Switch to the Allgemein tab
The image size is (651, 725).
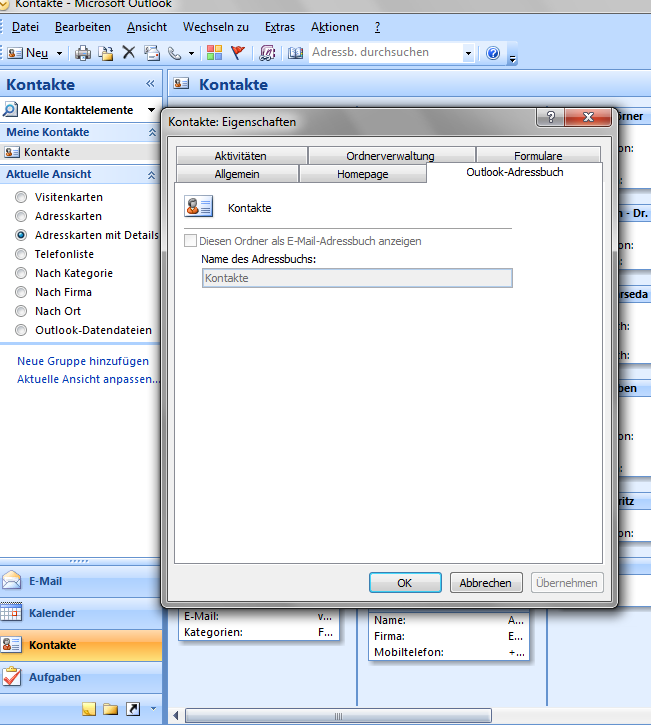click(x=237, y=174)
